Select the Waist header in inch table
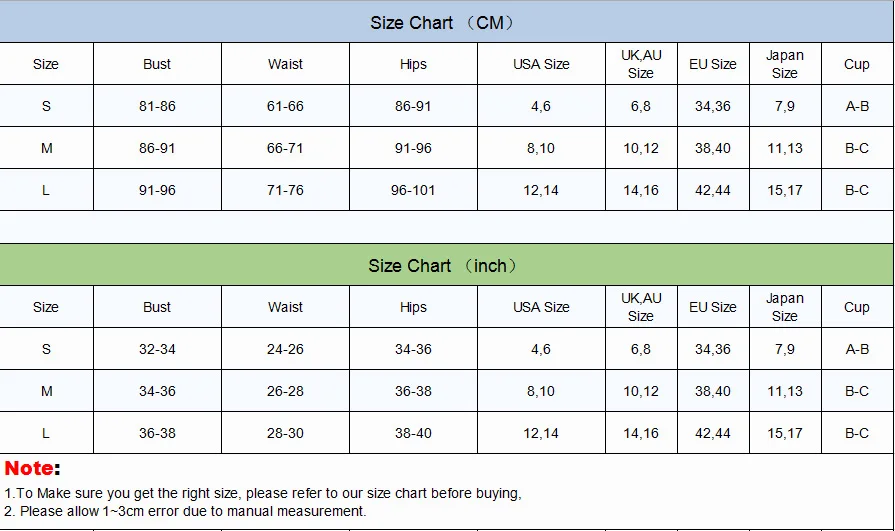Screen dimensions: 895x531 click(x=285, y=307)
